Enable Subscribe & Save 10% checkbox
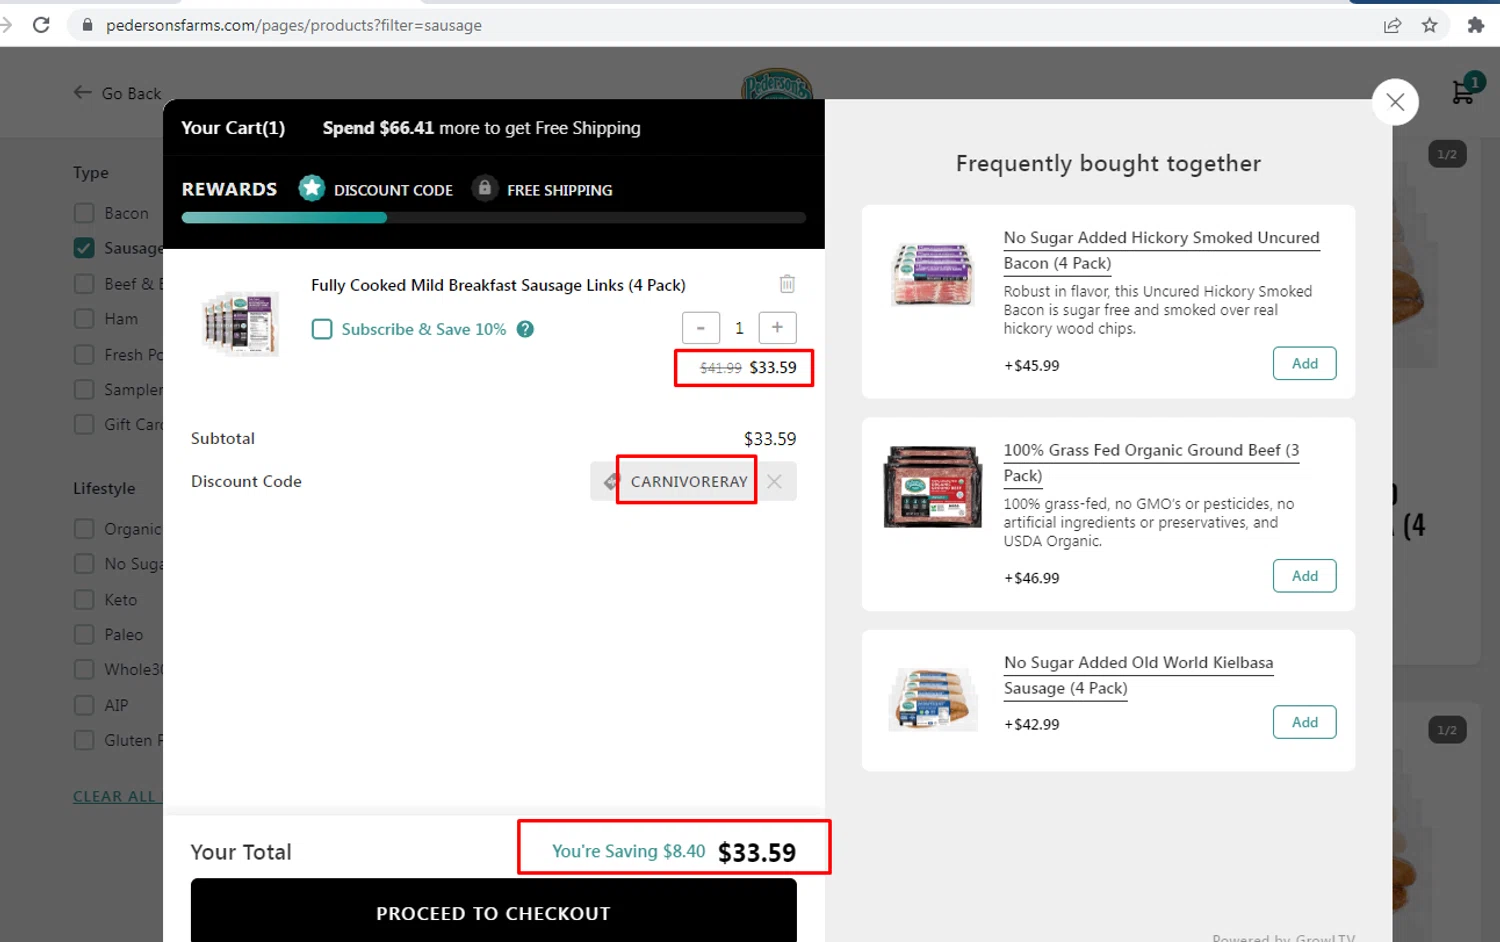 (x=322, y=329)
